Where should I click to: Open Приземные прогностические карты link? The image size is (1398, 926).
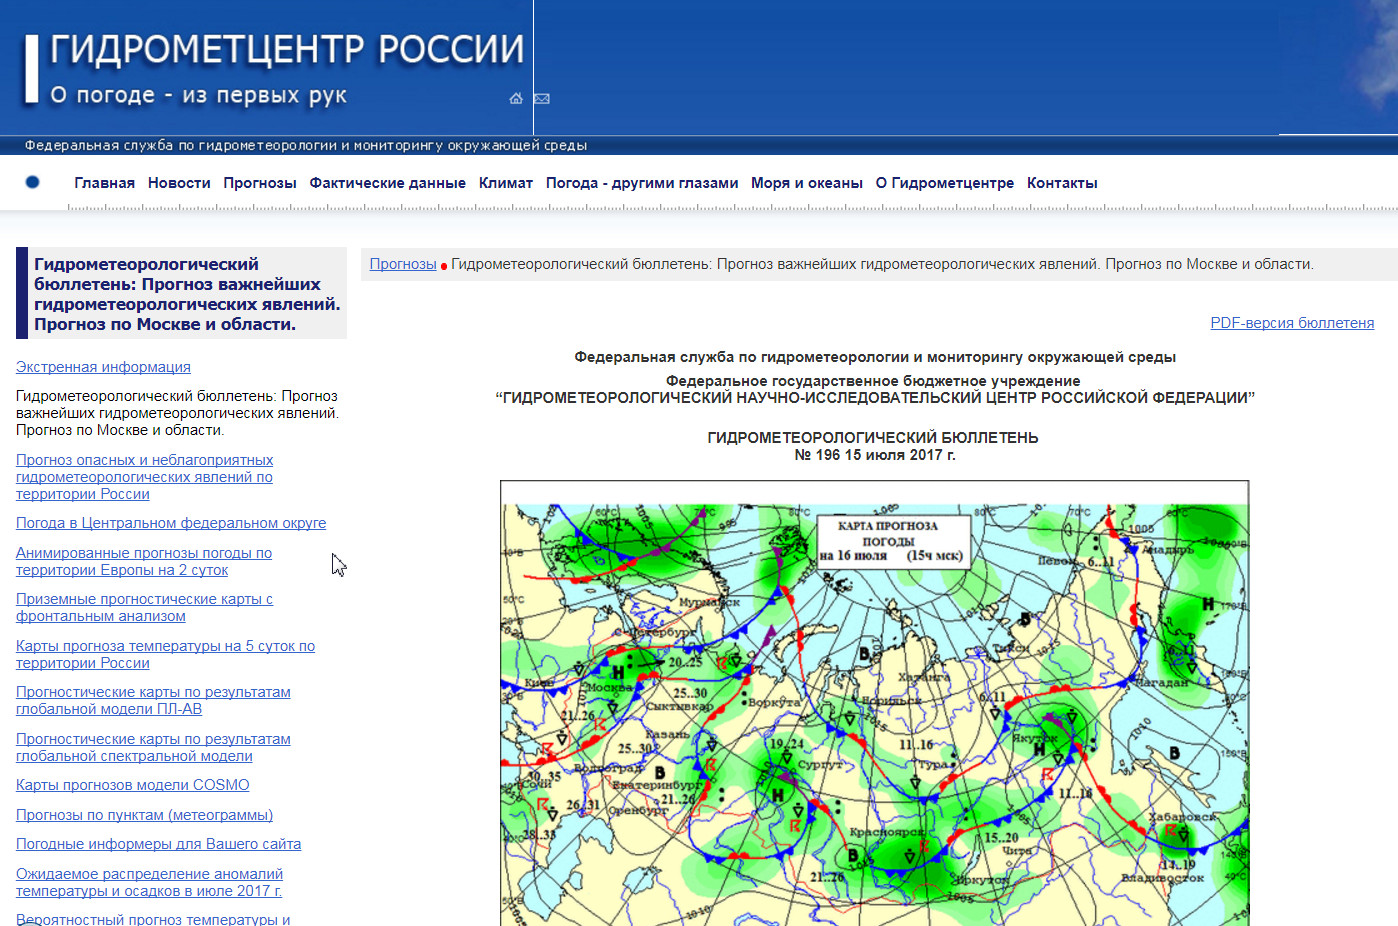(x=144, y=608)
